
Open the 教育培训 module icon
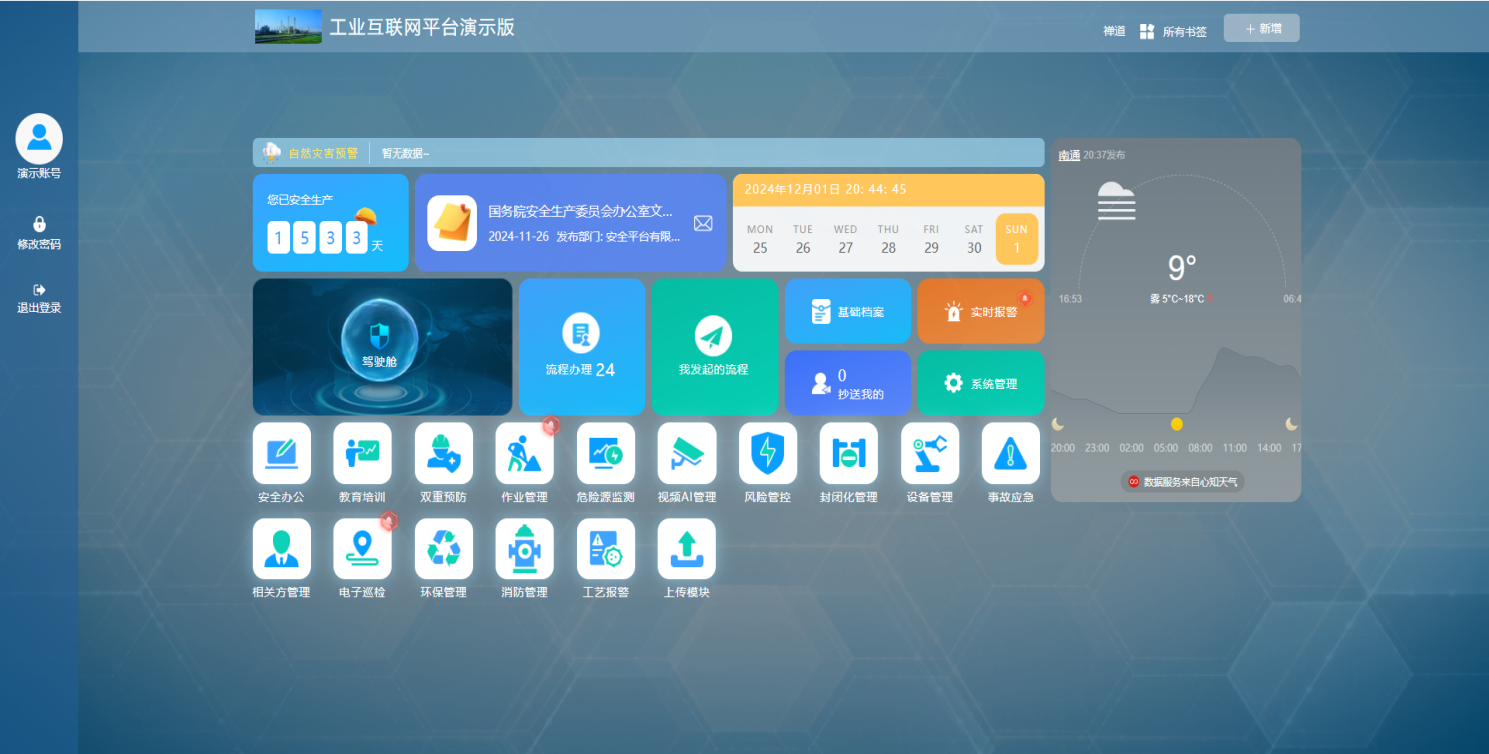click(x=362, y=453)
